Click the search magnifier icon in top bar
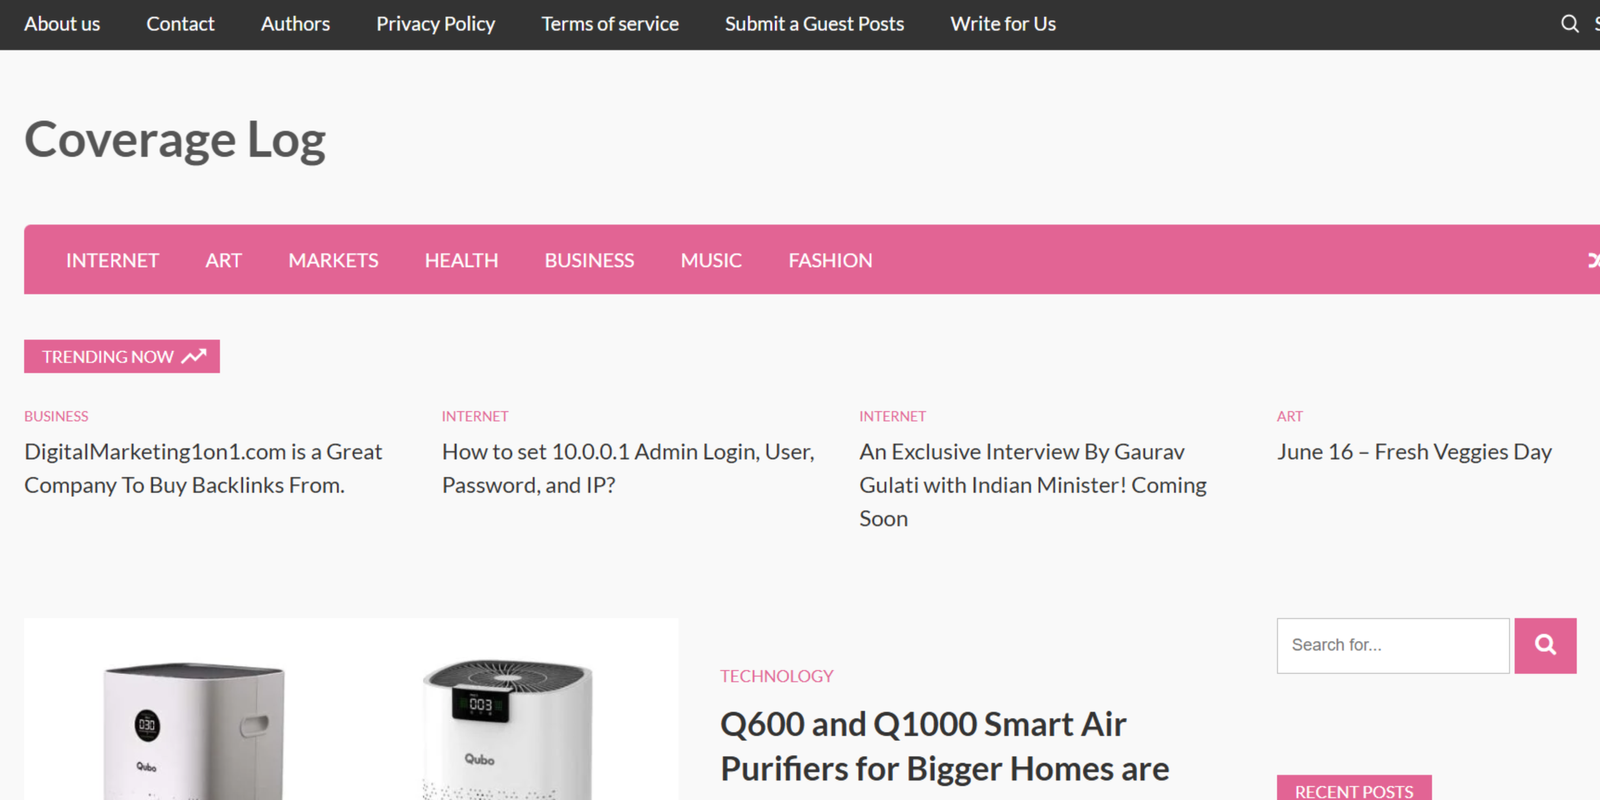Viewport: 1600px width, 800px height. pyautogui.click(x=1569, y=24)
